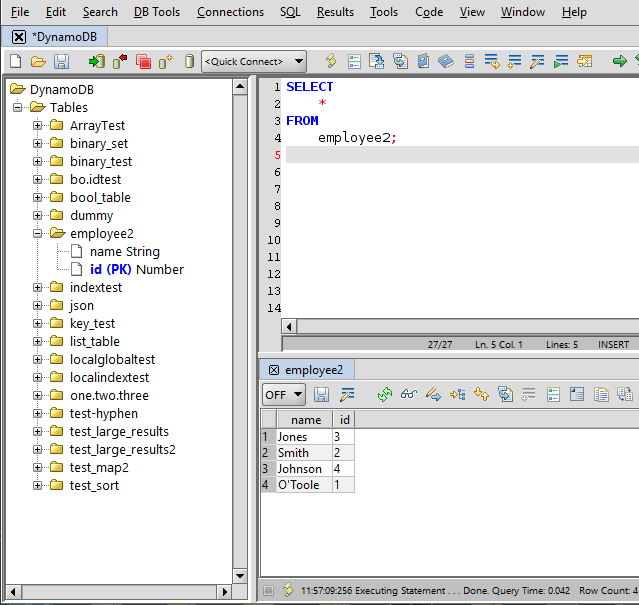The image size is (639, 605).
Task: Expand the json table node
Action: 37,306
